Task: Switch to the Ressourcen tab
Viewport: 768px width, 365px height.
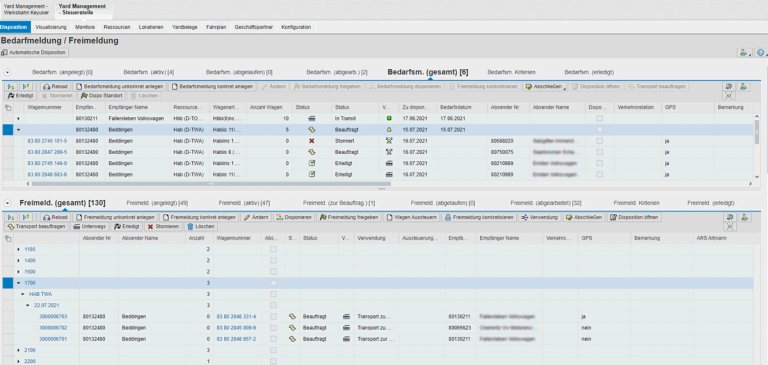Action: point(117,27)
